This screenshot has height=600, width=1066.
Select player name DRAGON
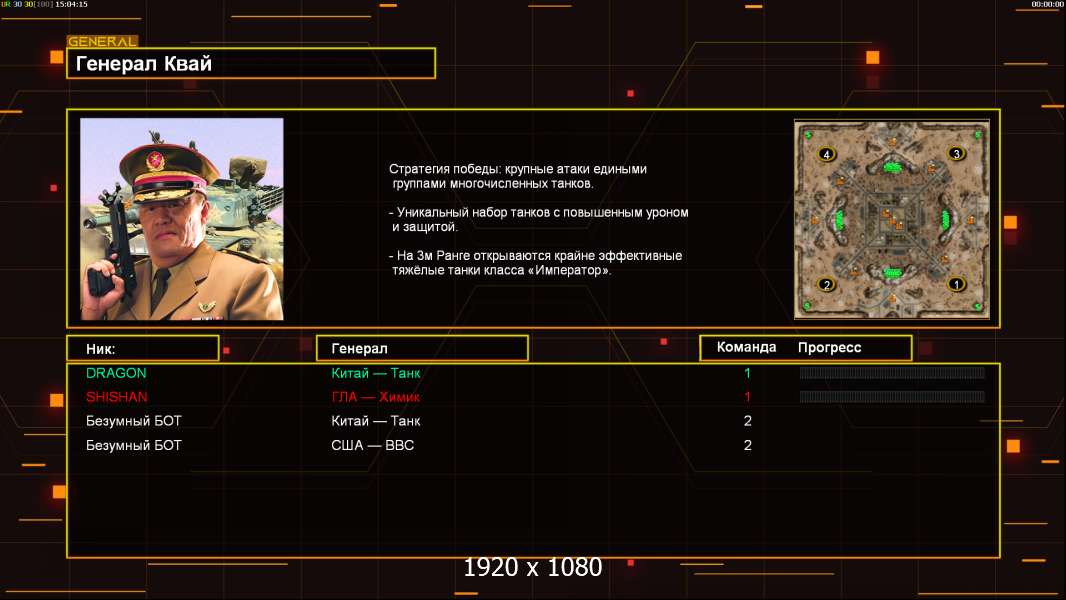point(116,373)
